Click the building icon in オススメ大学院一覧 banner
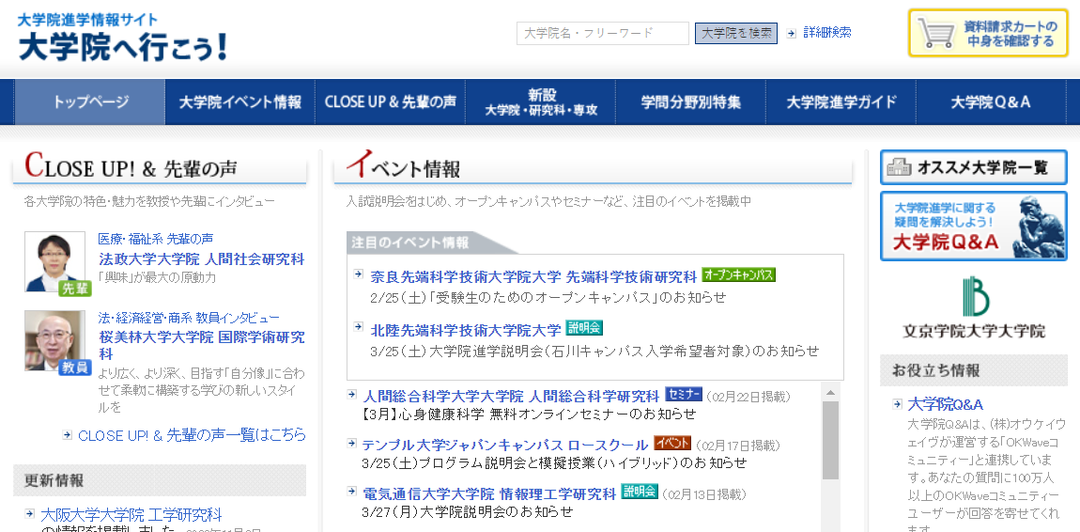 click(899, 167)
